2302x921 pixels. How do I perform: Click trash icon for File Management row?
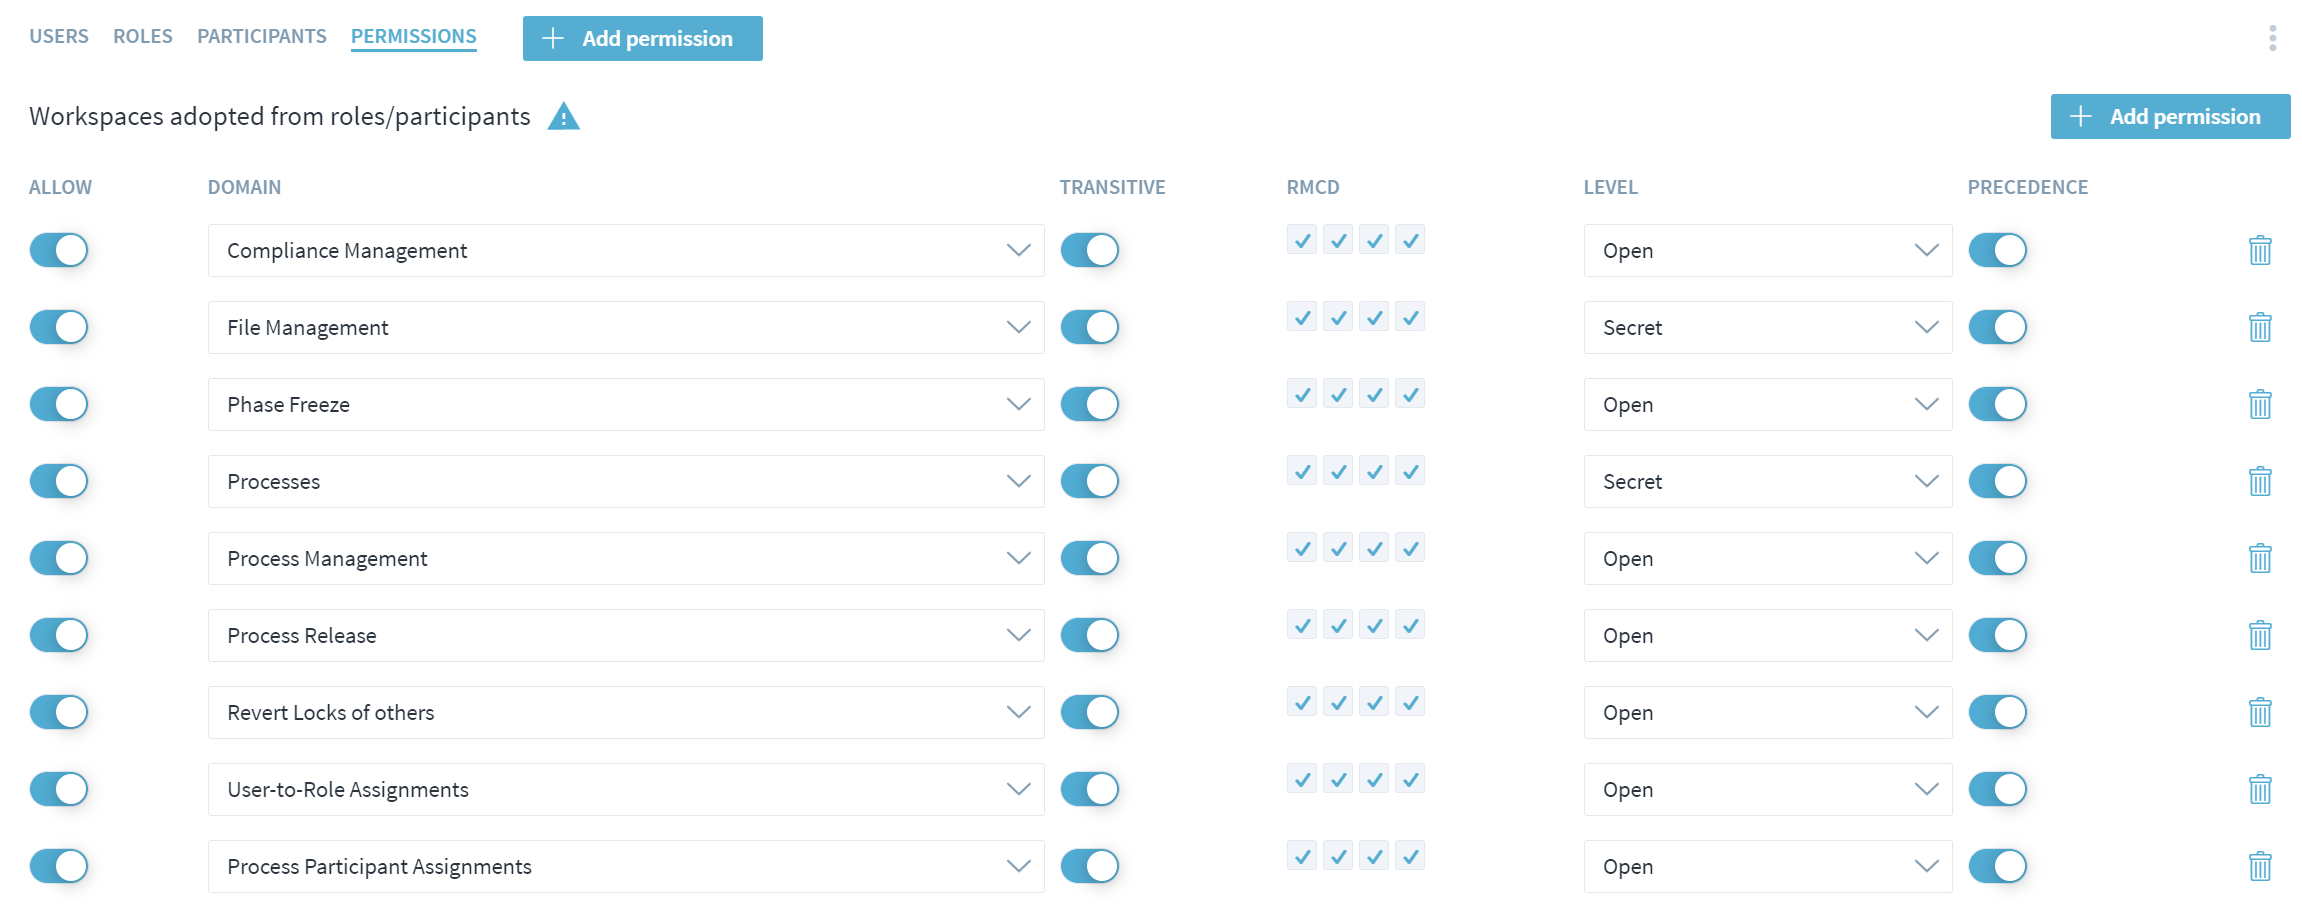2260,327
